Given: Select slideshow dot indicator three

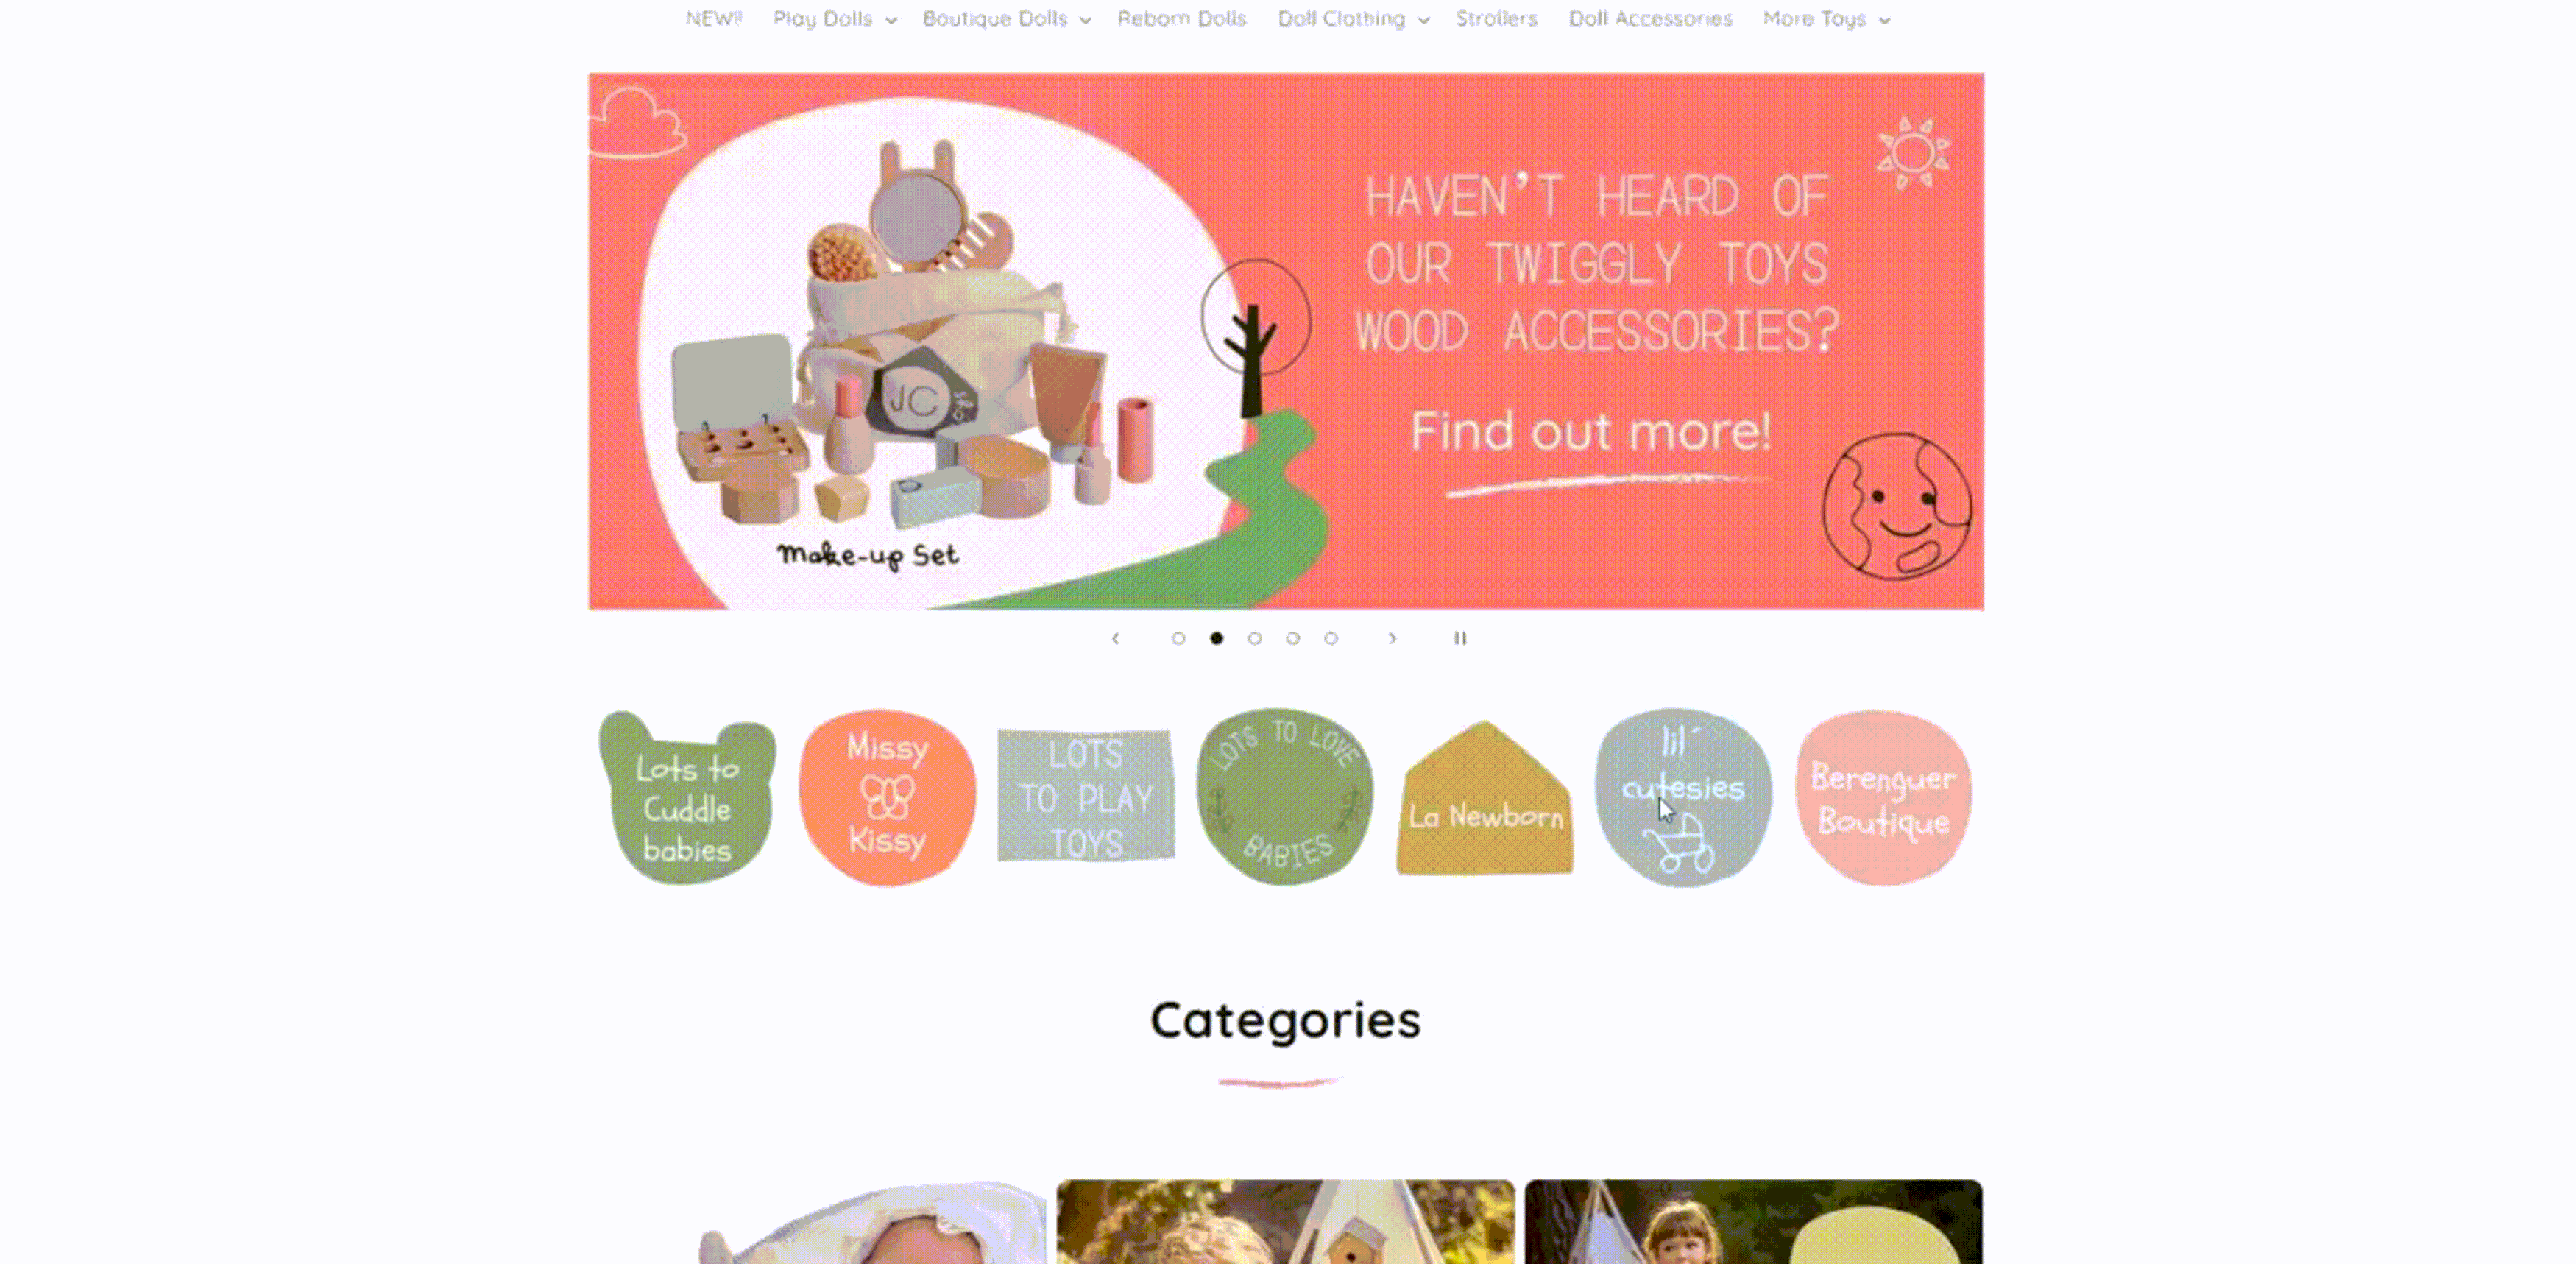Looking at the screenshot, I should [x=1253, y=638].
